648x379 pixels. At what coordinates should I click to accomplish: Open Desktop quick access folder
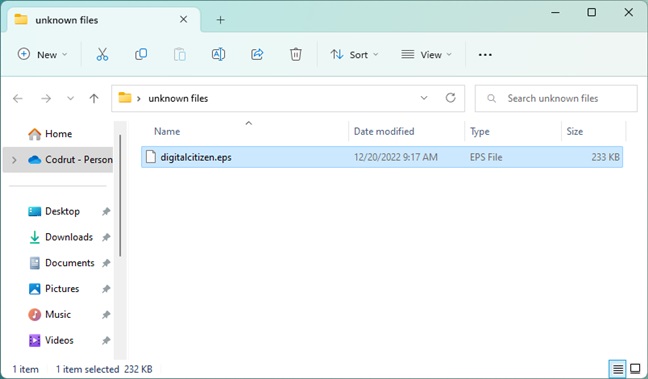tap(54, 211)
